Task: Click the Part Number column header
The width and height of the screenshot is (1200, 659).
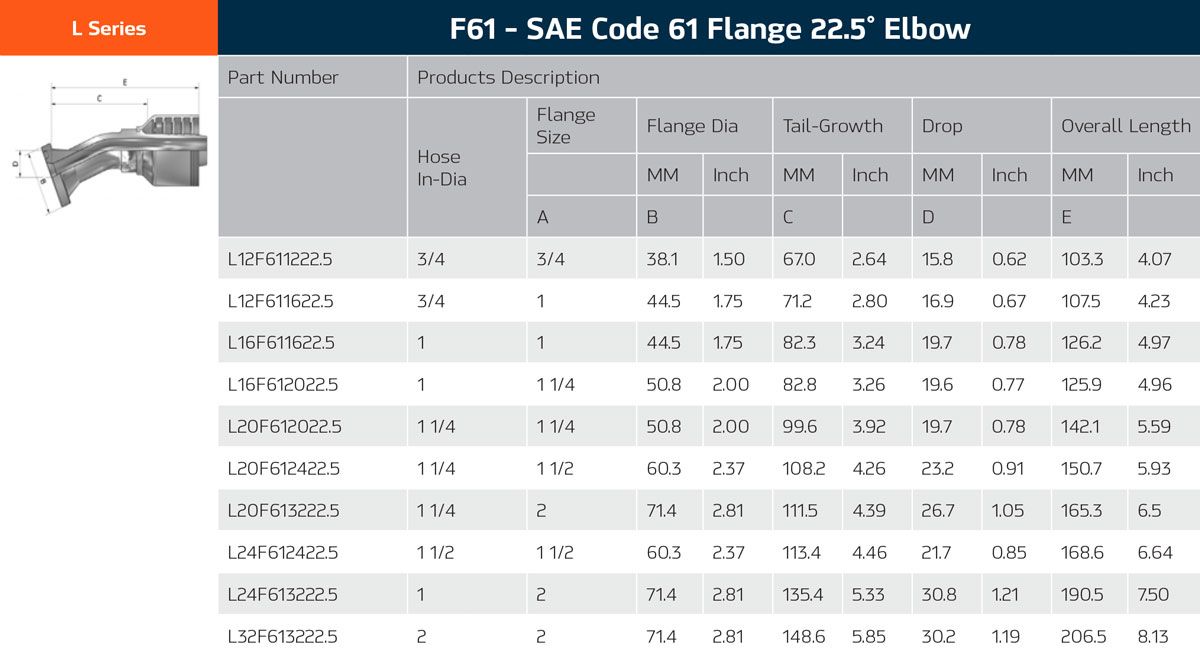Action: tap(283, 77)
